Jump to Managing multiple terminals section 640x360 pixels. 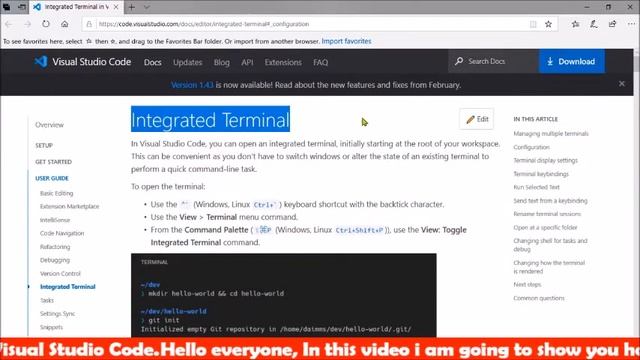pyautogui.click(x=551, y=133)
